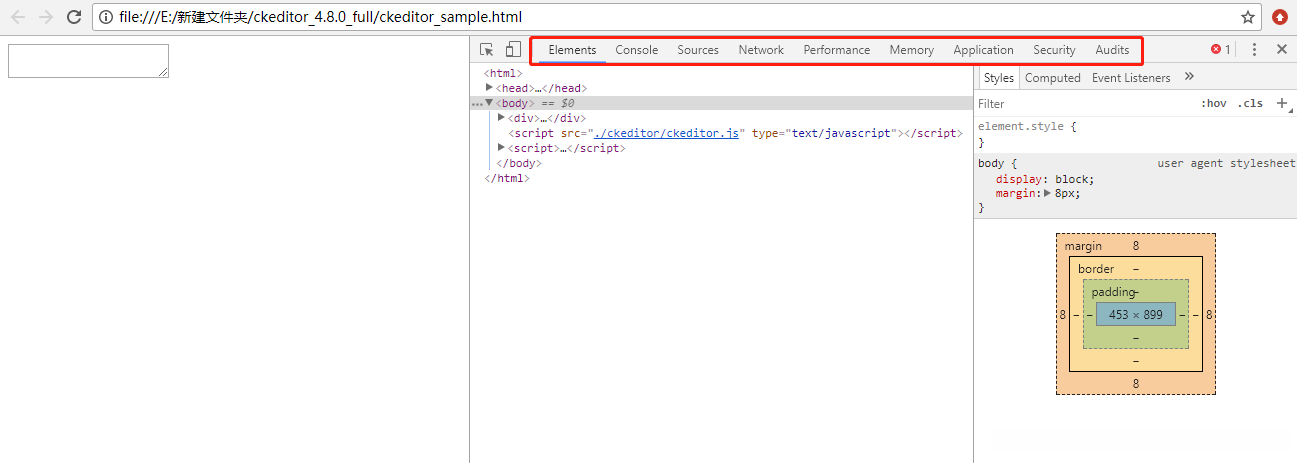1297x463 pixels.
Task: Toggle the :hov element state button
Action: pos(1214,104)
